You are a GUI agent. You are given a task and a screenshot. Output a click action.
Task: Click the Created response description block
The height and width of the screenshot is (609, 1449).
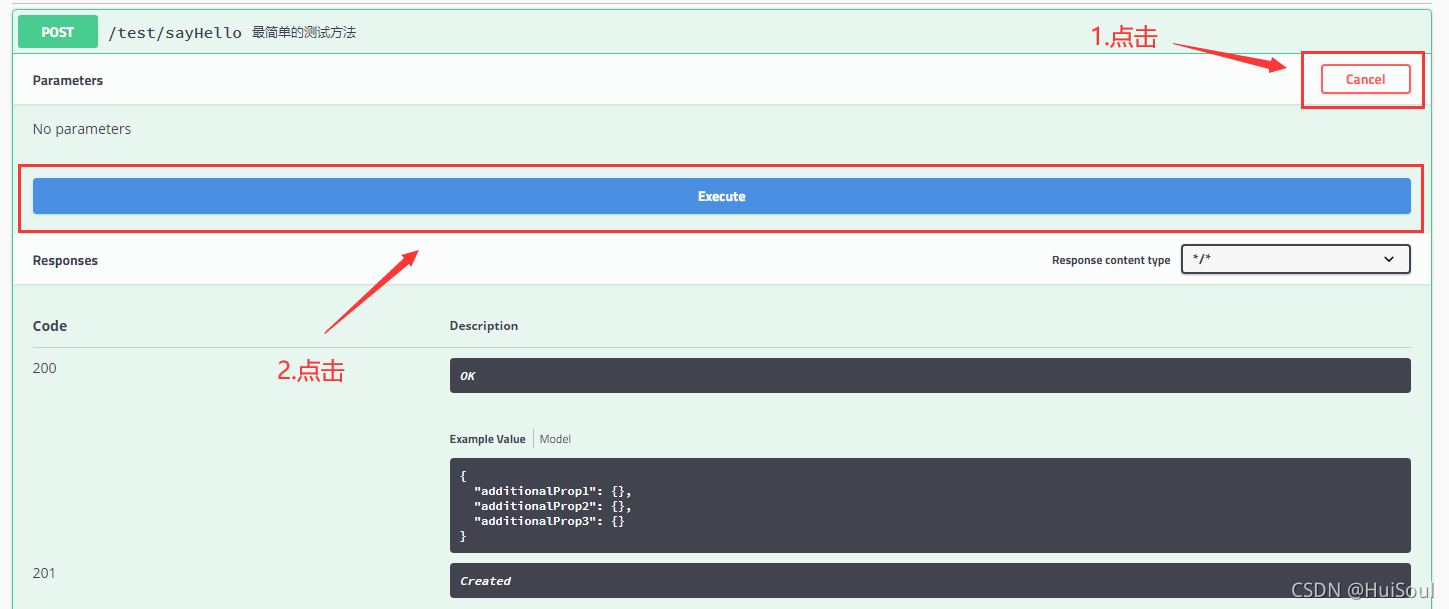point(929,581)
